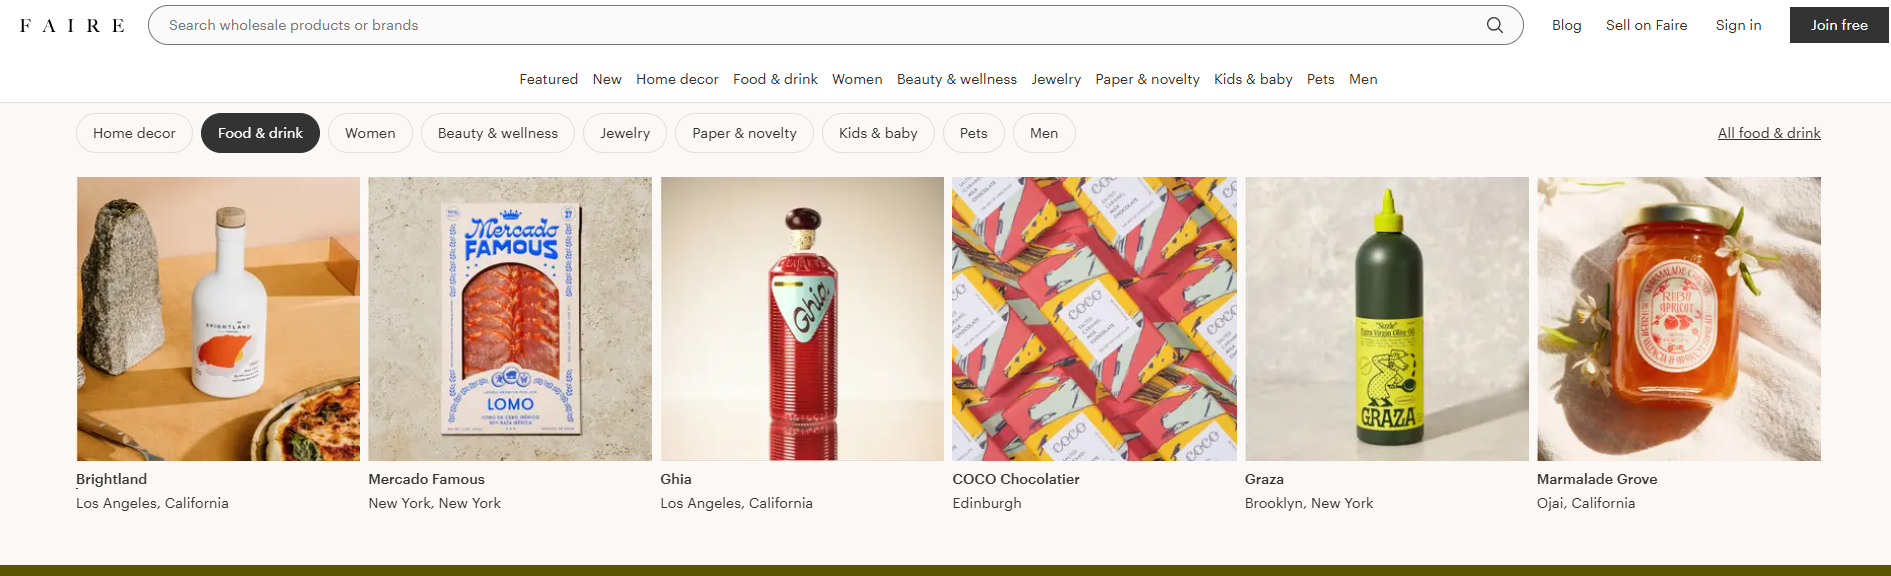Open the Mercado Famous product image
Viewport: 1891px width, 576px height.
510,319
